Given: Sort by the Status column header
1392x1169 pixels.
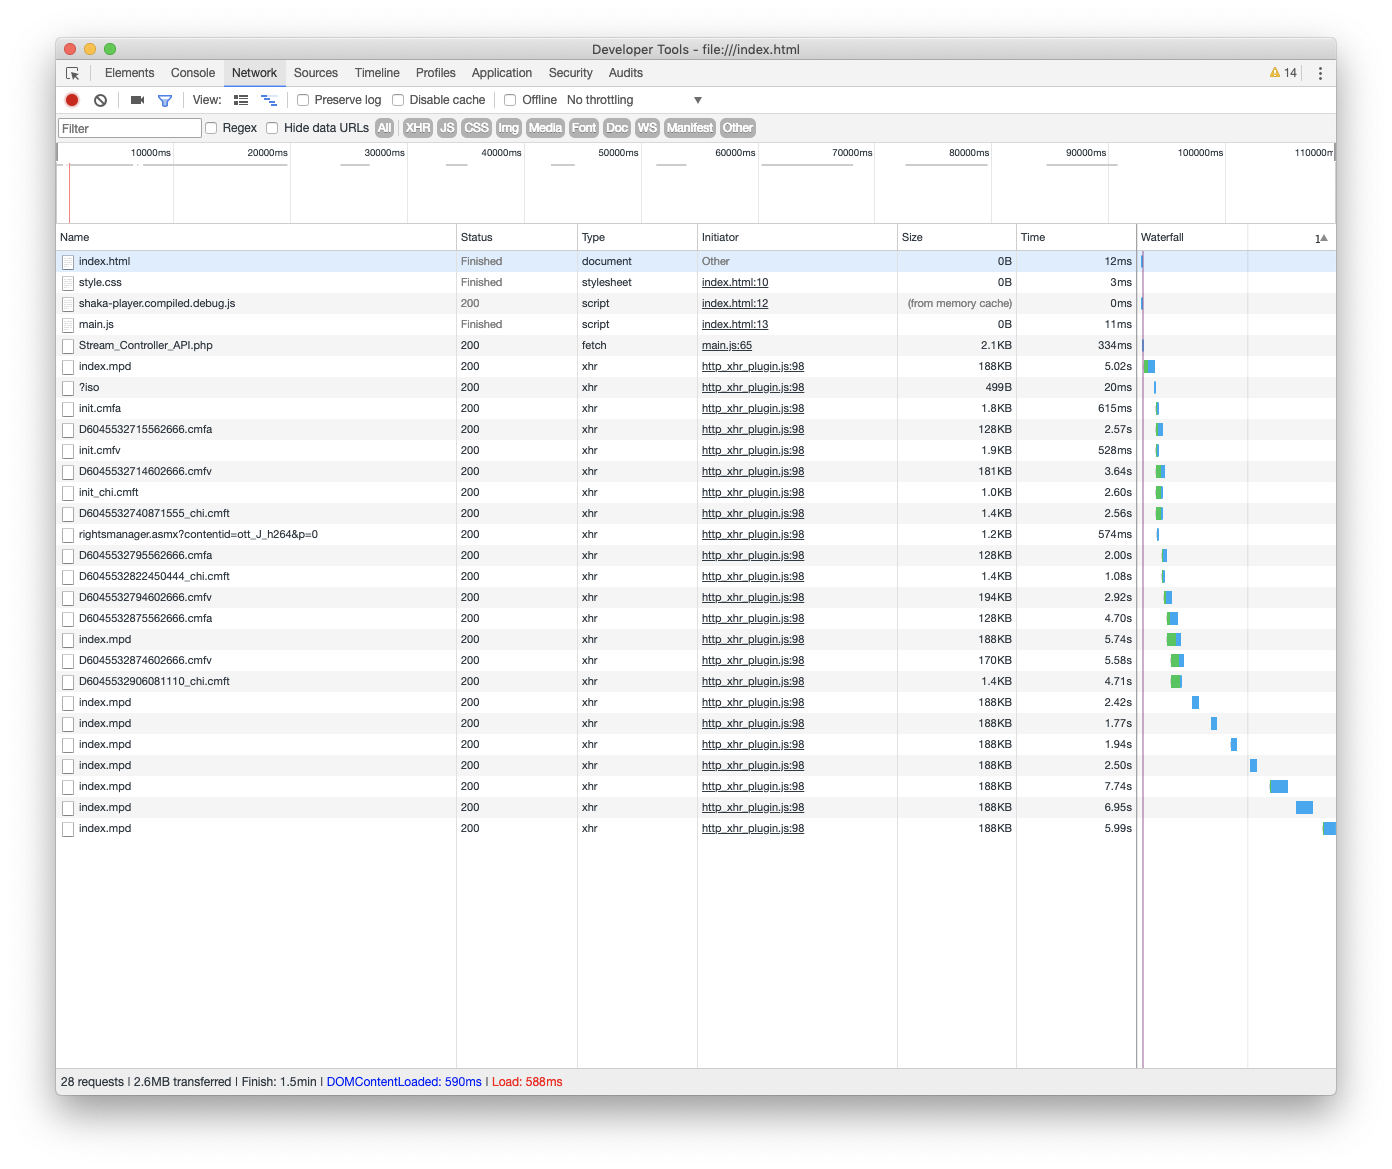Looking at the screenshot, I should click(x=517, y=238).
